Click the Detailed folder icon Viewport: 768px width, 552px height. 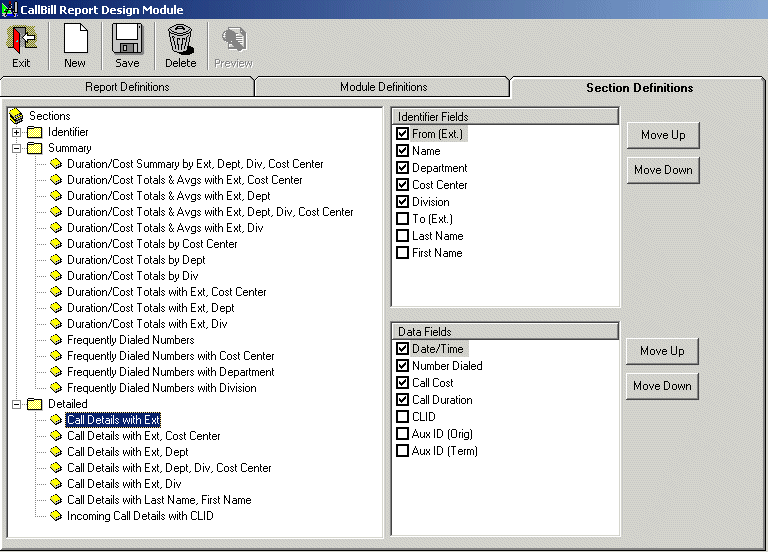point(35,404)
